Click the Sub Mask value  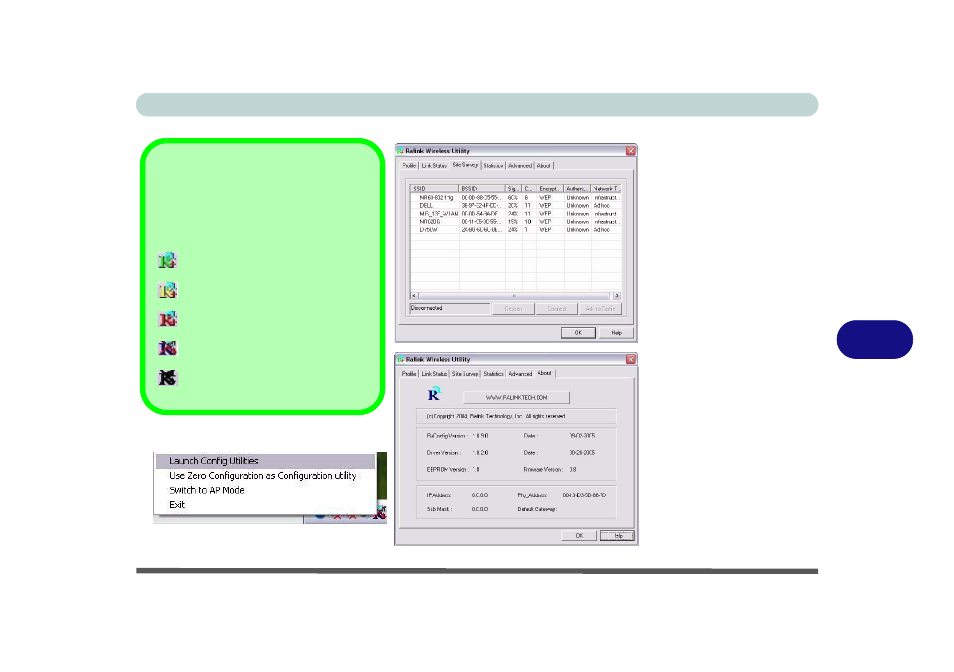[479, 509]
